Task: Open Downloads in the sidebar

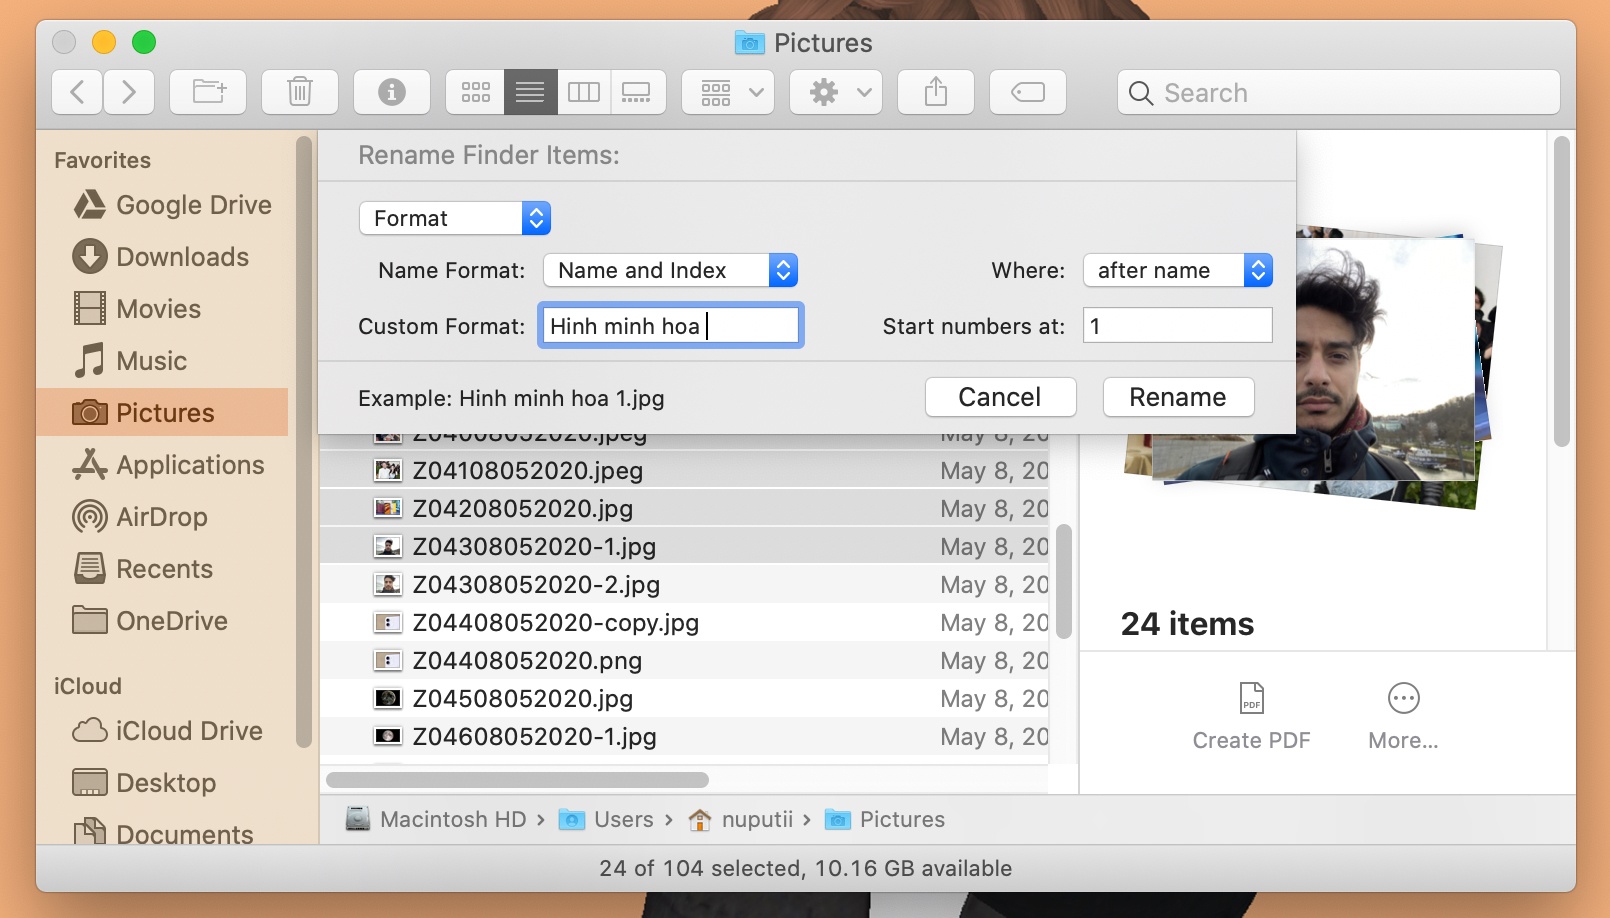Action: [x=182, y=257]
